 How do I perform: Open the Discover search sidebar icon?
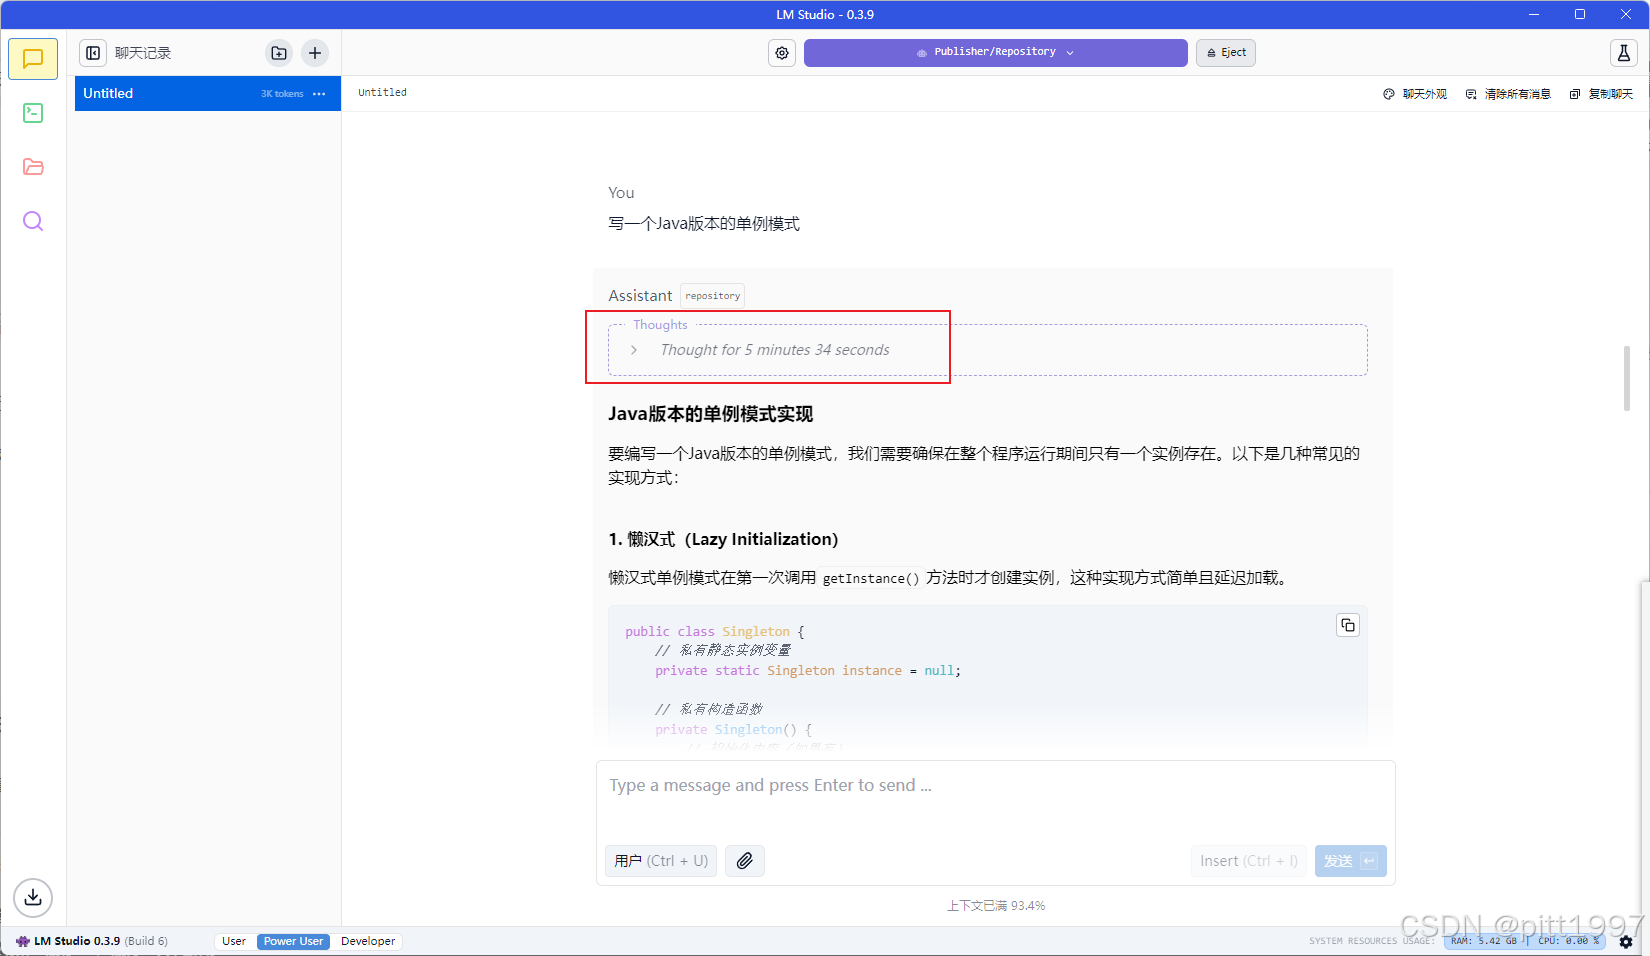[x=33, y=221]
